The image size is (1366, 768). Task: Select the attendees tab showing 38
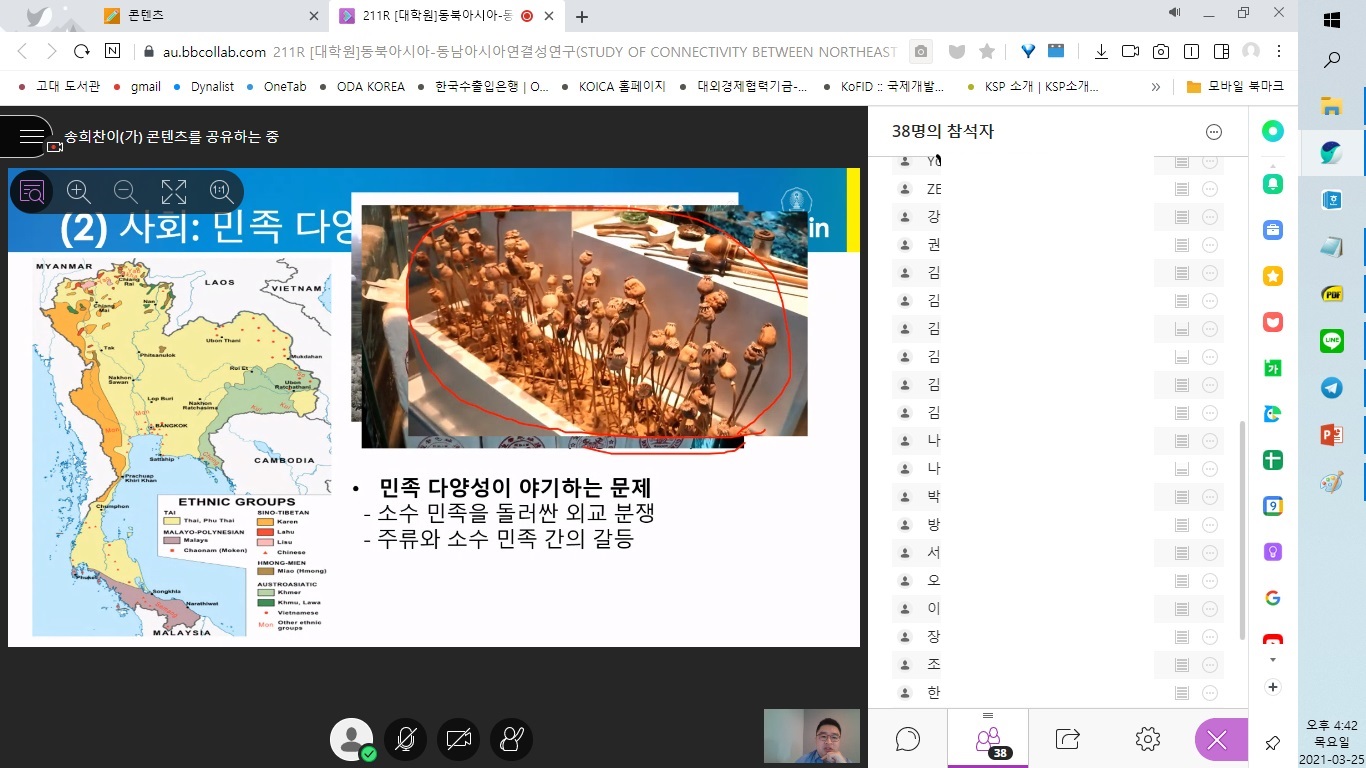988,740
